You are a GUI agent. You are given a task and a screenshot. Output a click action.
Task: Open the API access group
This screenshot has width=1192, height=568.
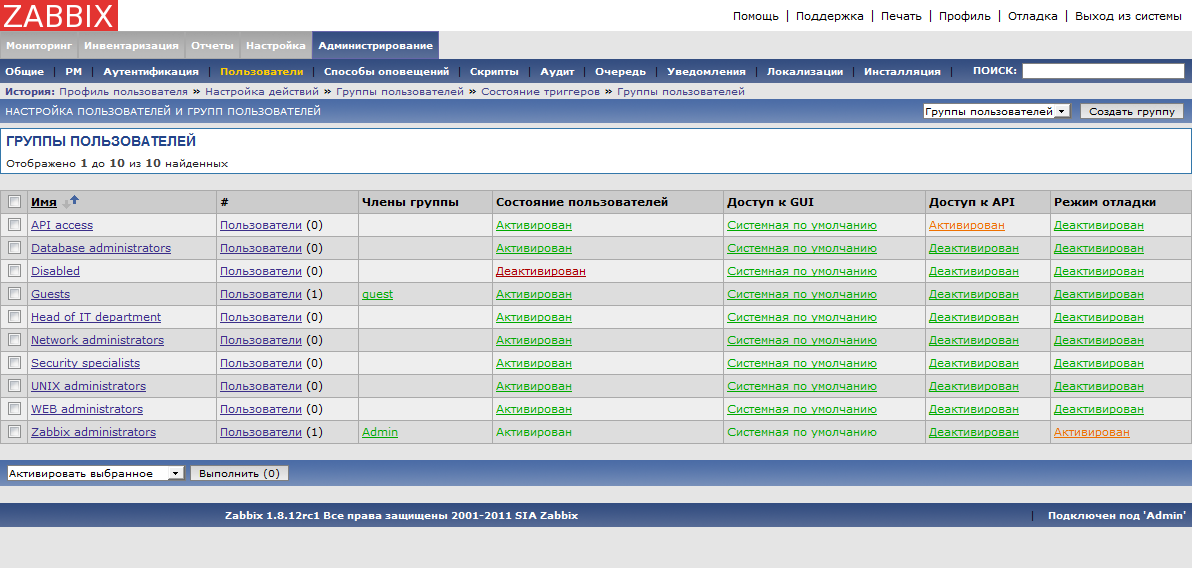click(x=62, y=225)
